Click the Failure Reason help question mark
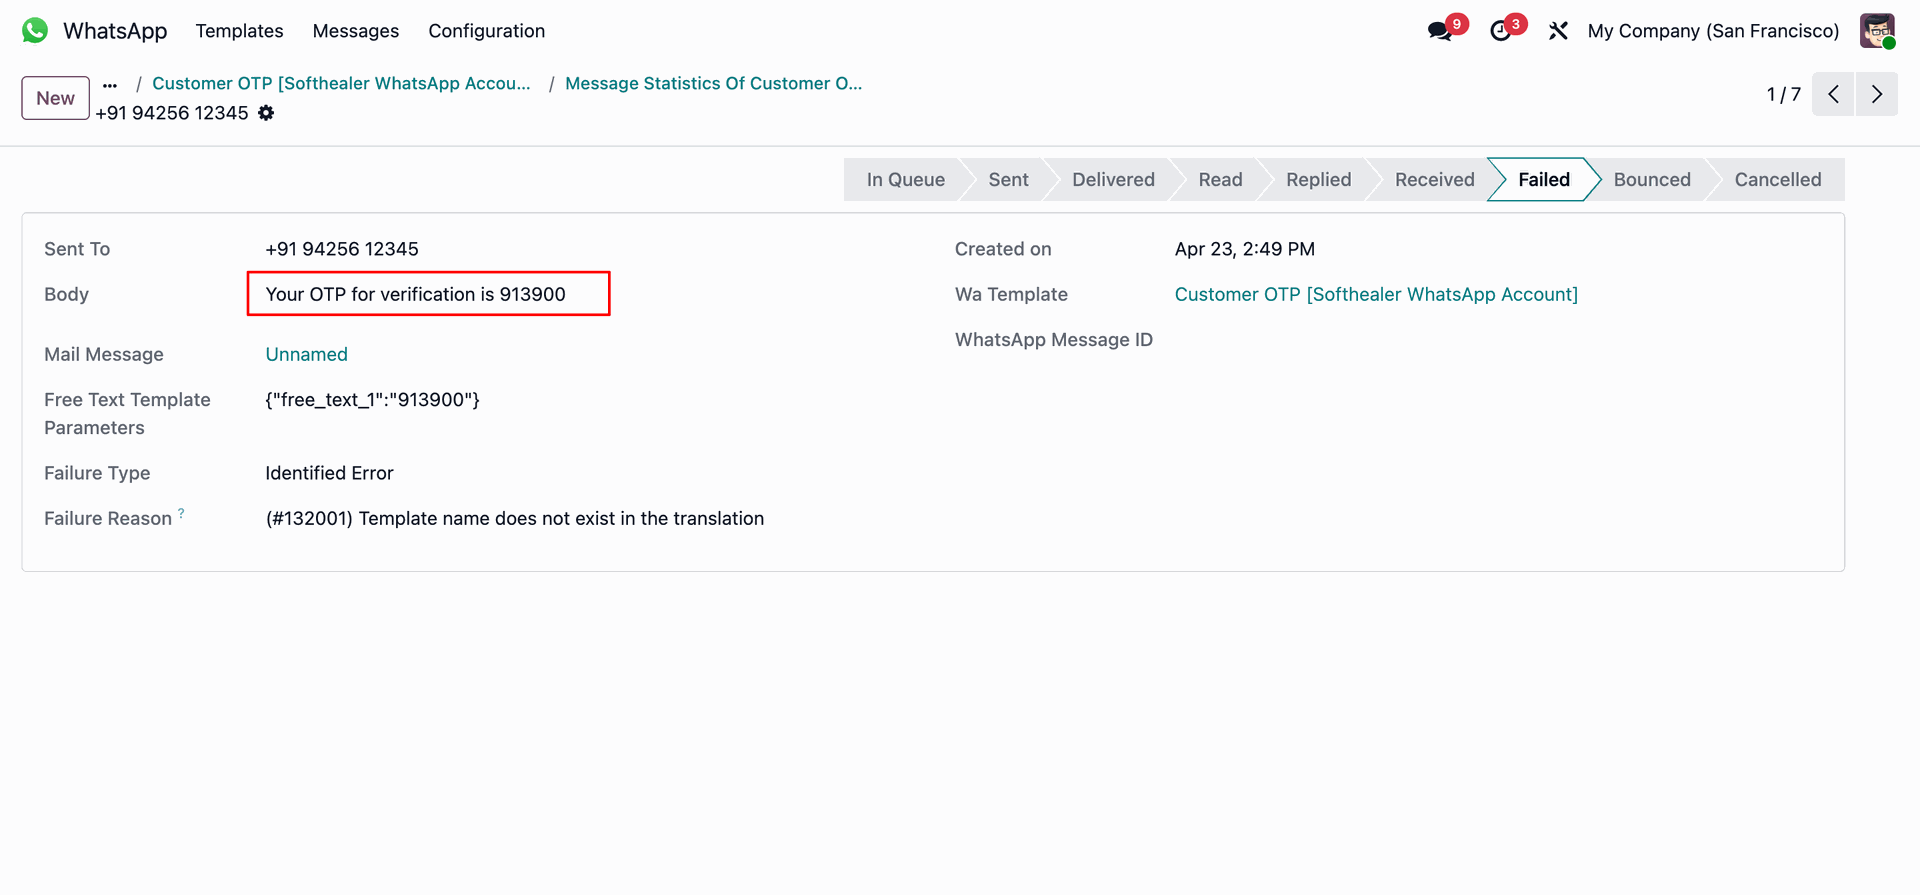1920x895 pixels. click(x=181, y=513)
